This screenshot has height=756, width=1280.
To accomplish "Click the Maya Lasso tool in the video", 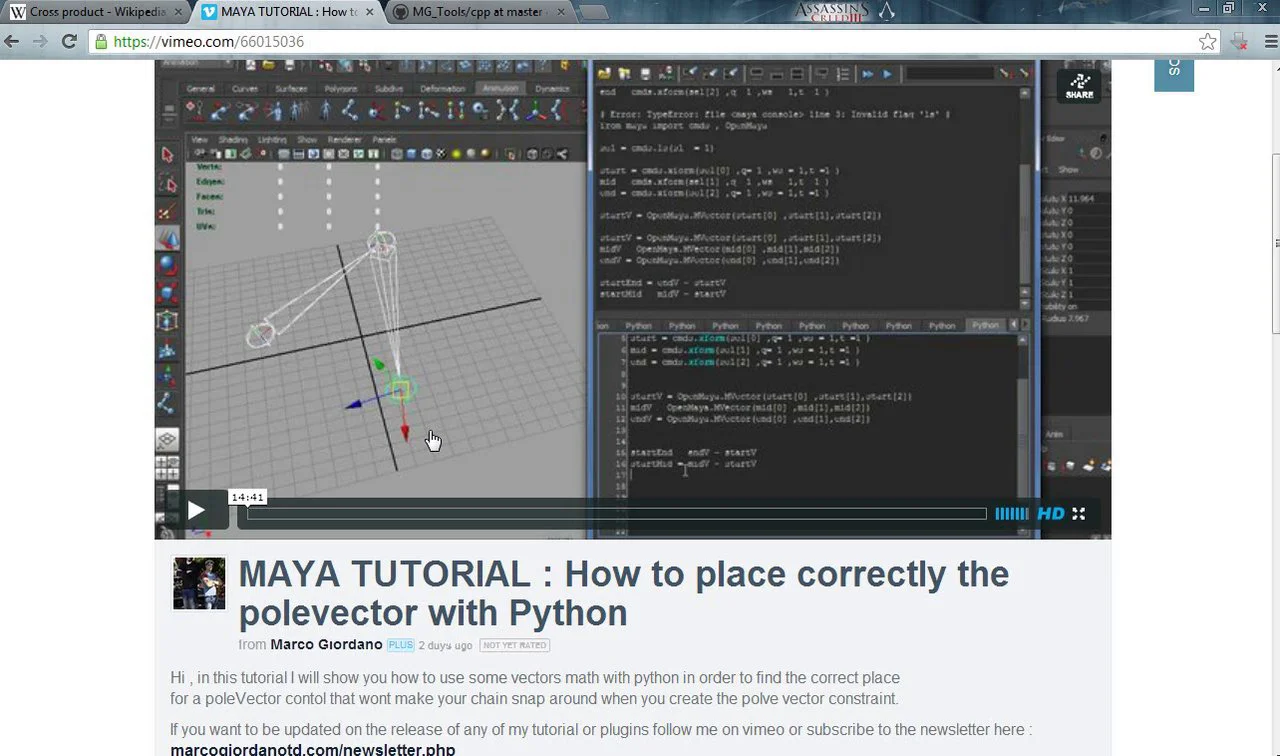I will pos(167,183).
